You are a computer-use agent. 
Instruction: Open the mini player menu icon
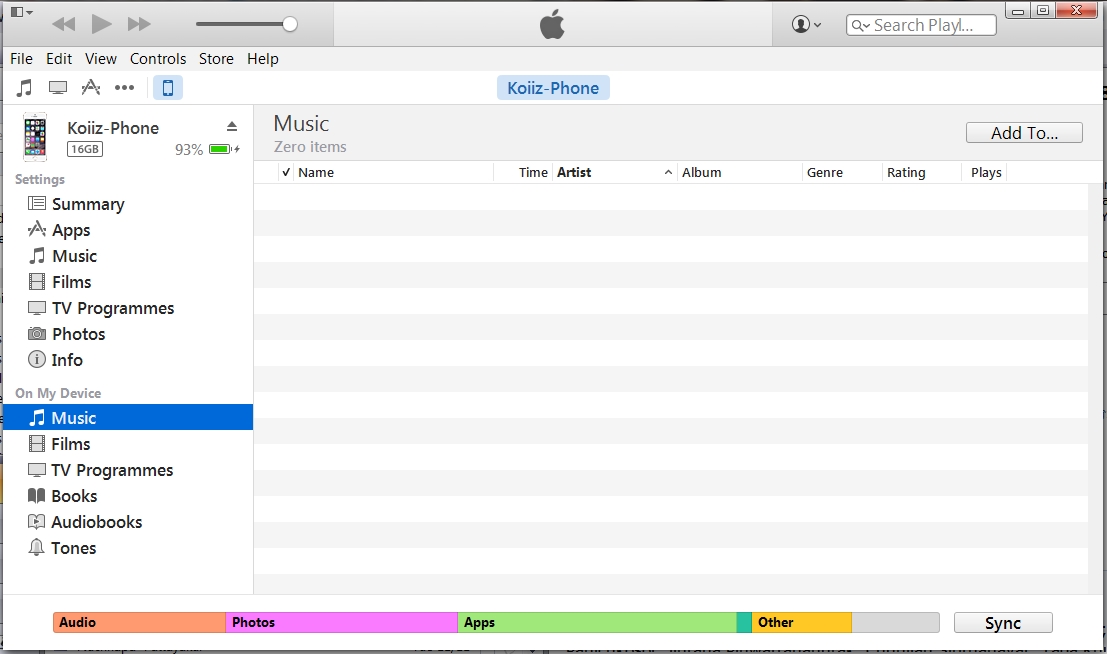coord(21,12)
